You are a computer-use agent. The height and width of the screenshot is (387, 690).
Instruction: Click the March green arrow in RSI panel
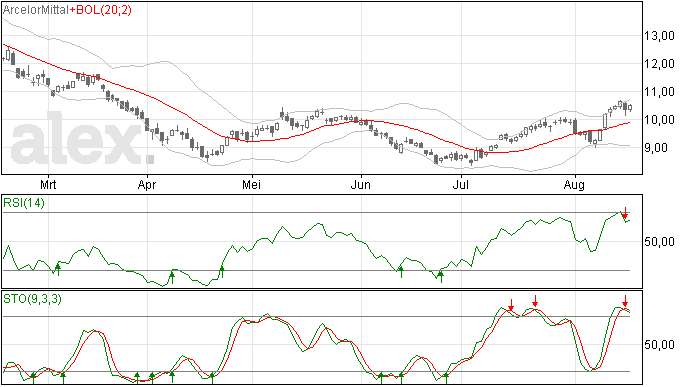(x=58, y=269)
